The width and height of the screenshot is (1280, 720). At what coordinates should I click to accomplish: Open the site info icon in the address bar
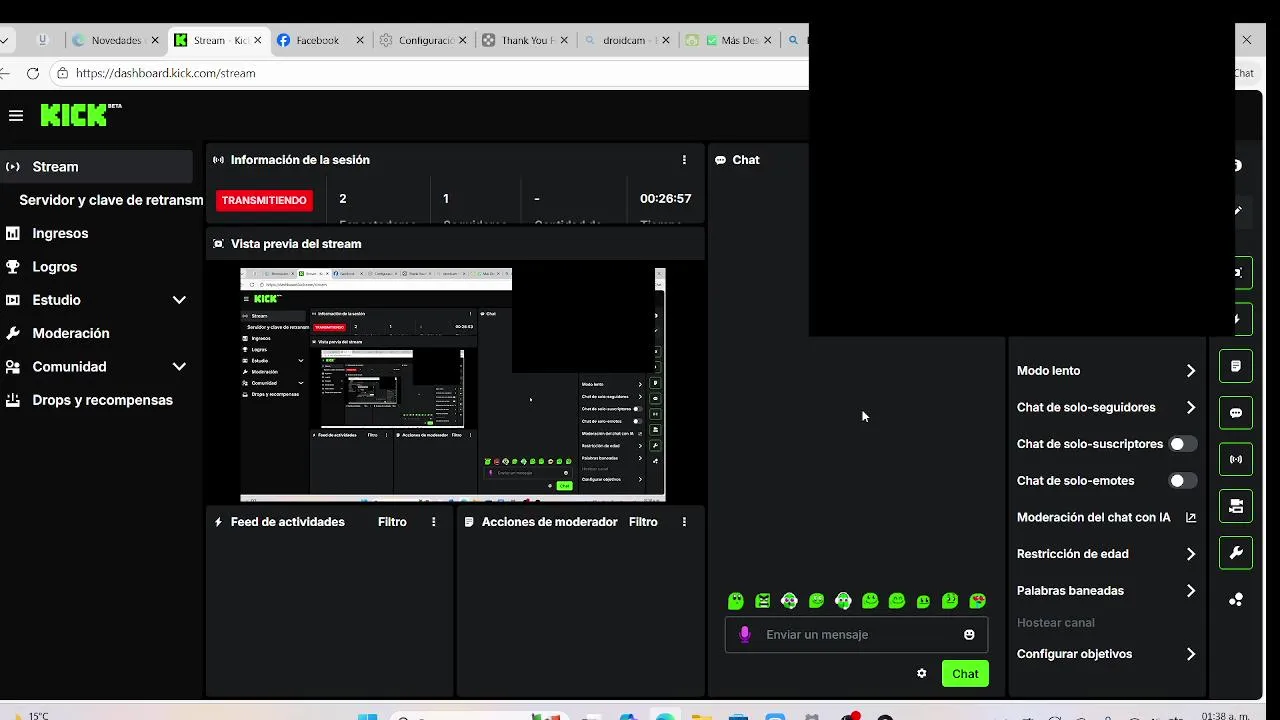coord(62,73)
